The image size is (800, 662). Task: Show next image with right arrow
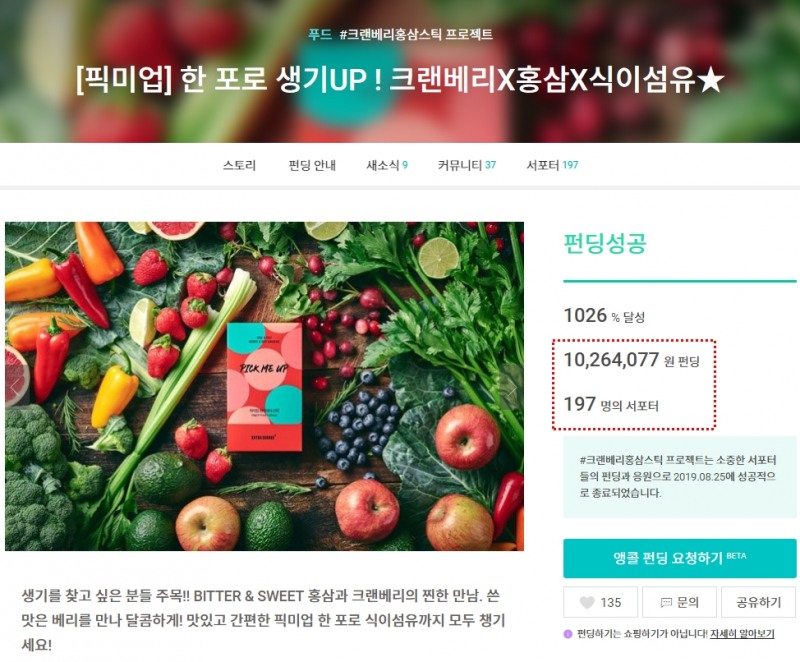pos(513,388)
